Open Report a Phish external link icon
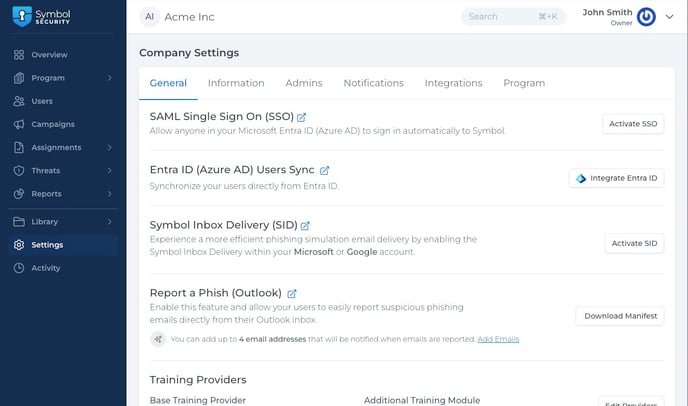Viewport: 688px width, 406px height. [292, 294]
